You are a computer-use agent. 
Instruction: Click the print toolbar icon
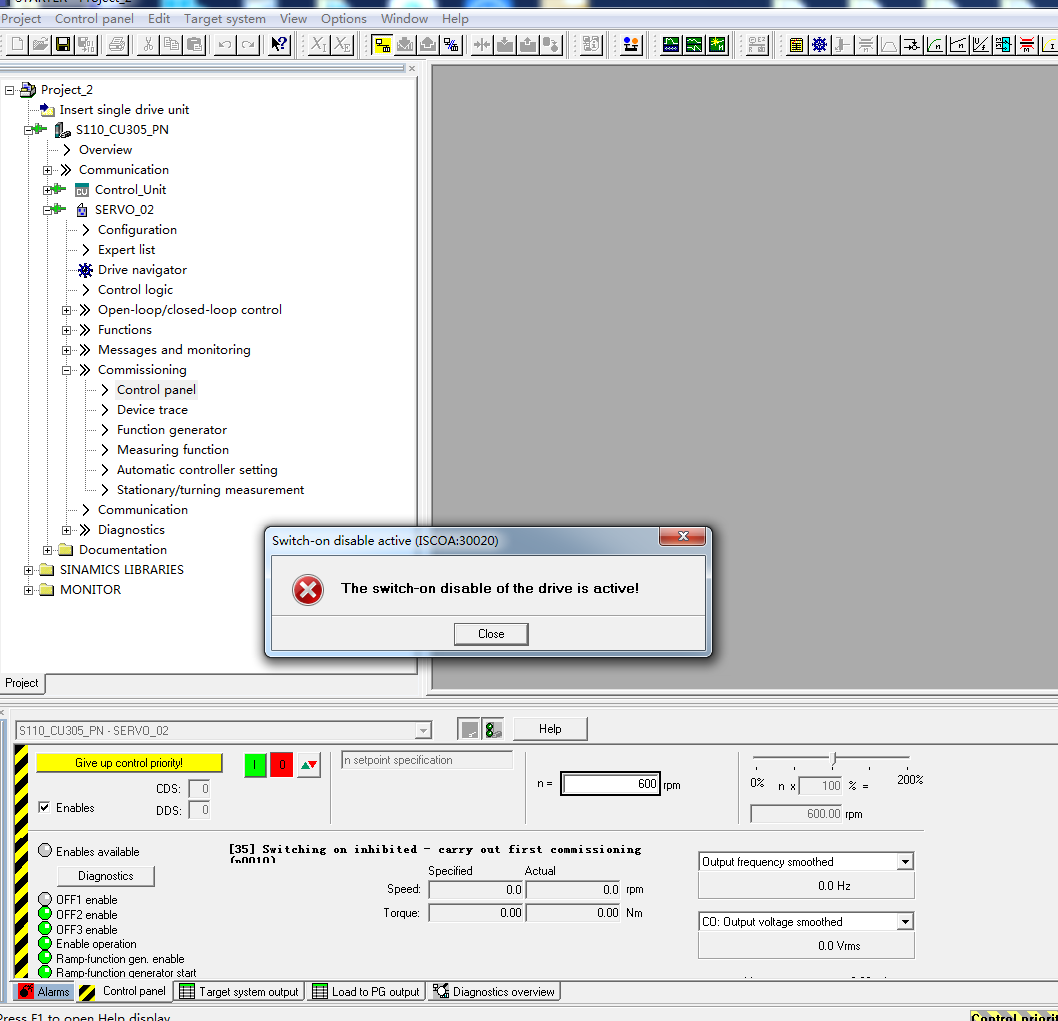pyautogui.click(x=117, y=44)
